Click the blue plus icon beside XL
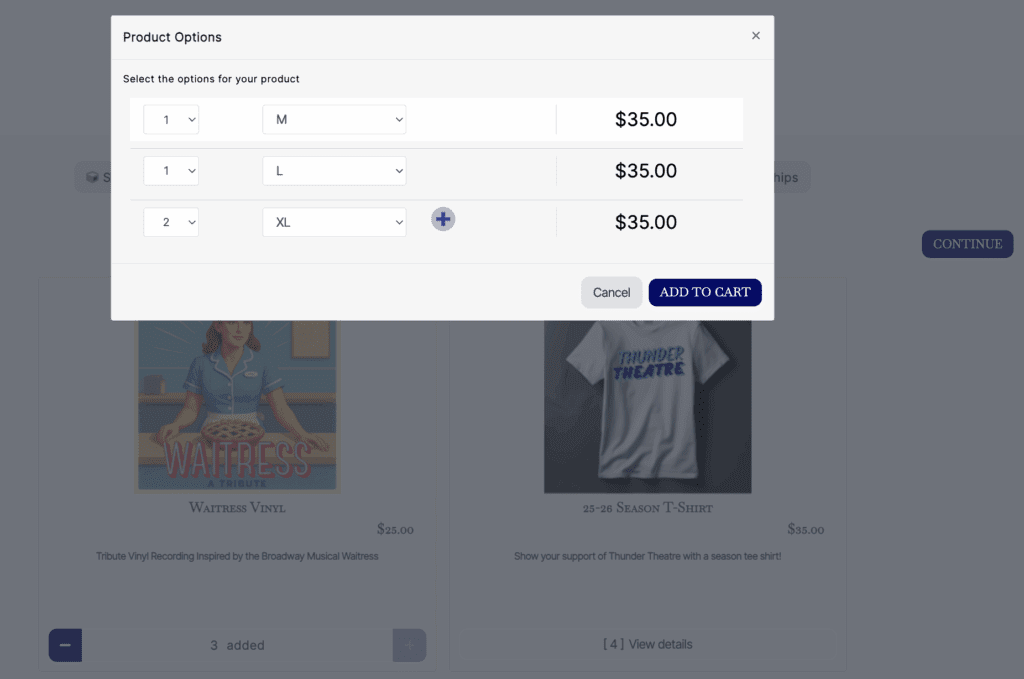This screenshot has height=679, width=1024. click(x=443, y=220)
